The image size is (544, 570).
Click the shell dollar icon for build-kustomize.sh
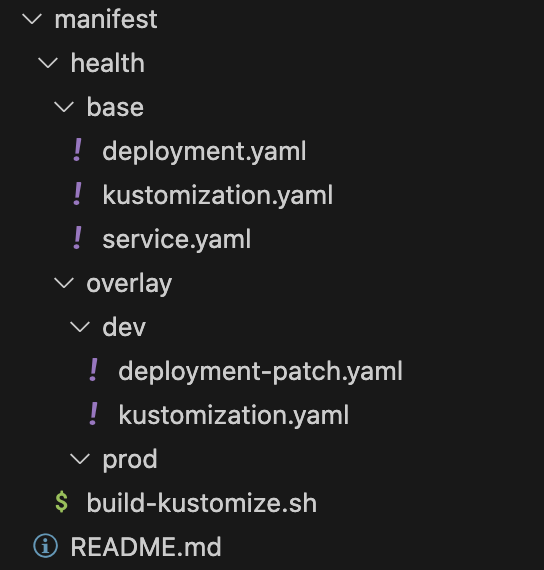point(61,502)
